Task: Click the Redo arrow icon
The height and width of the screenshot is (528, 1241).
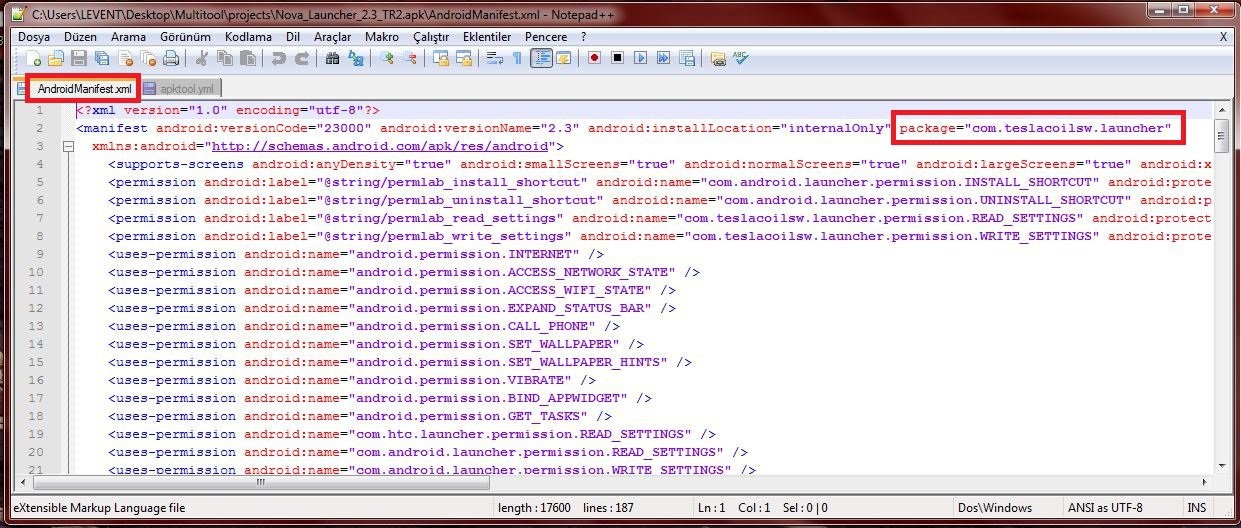Action: coord(302,59)
